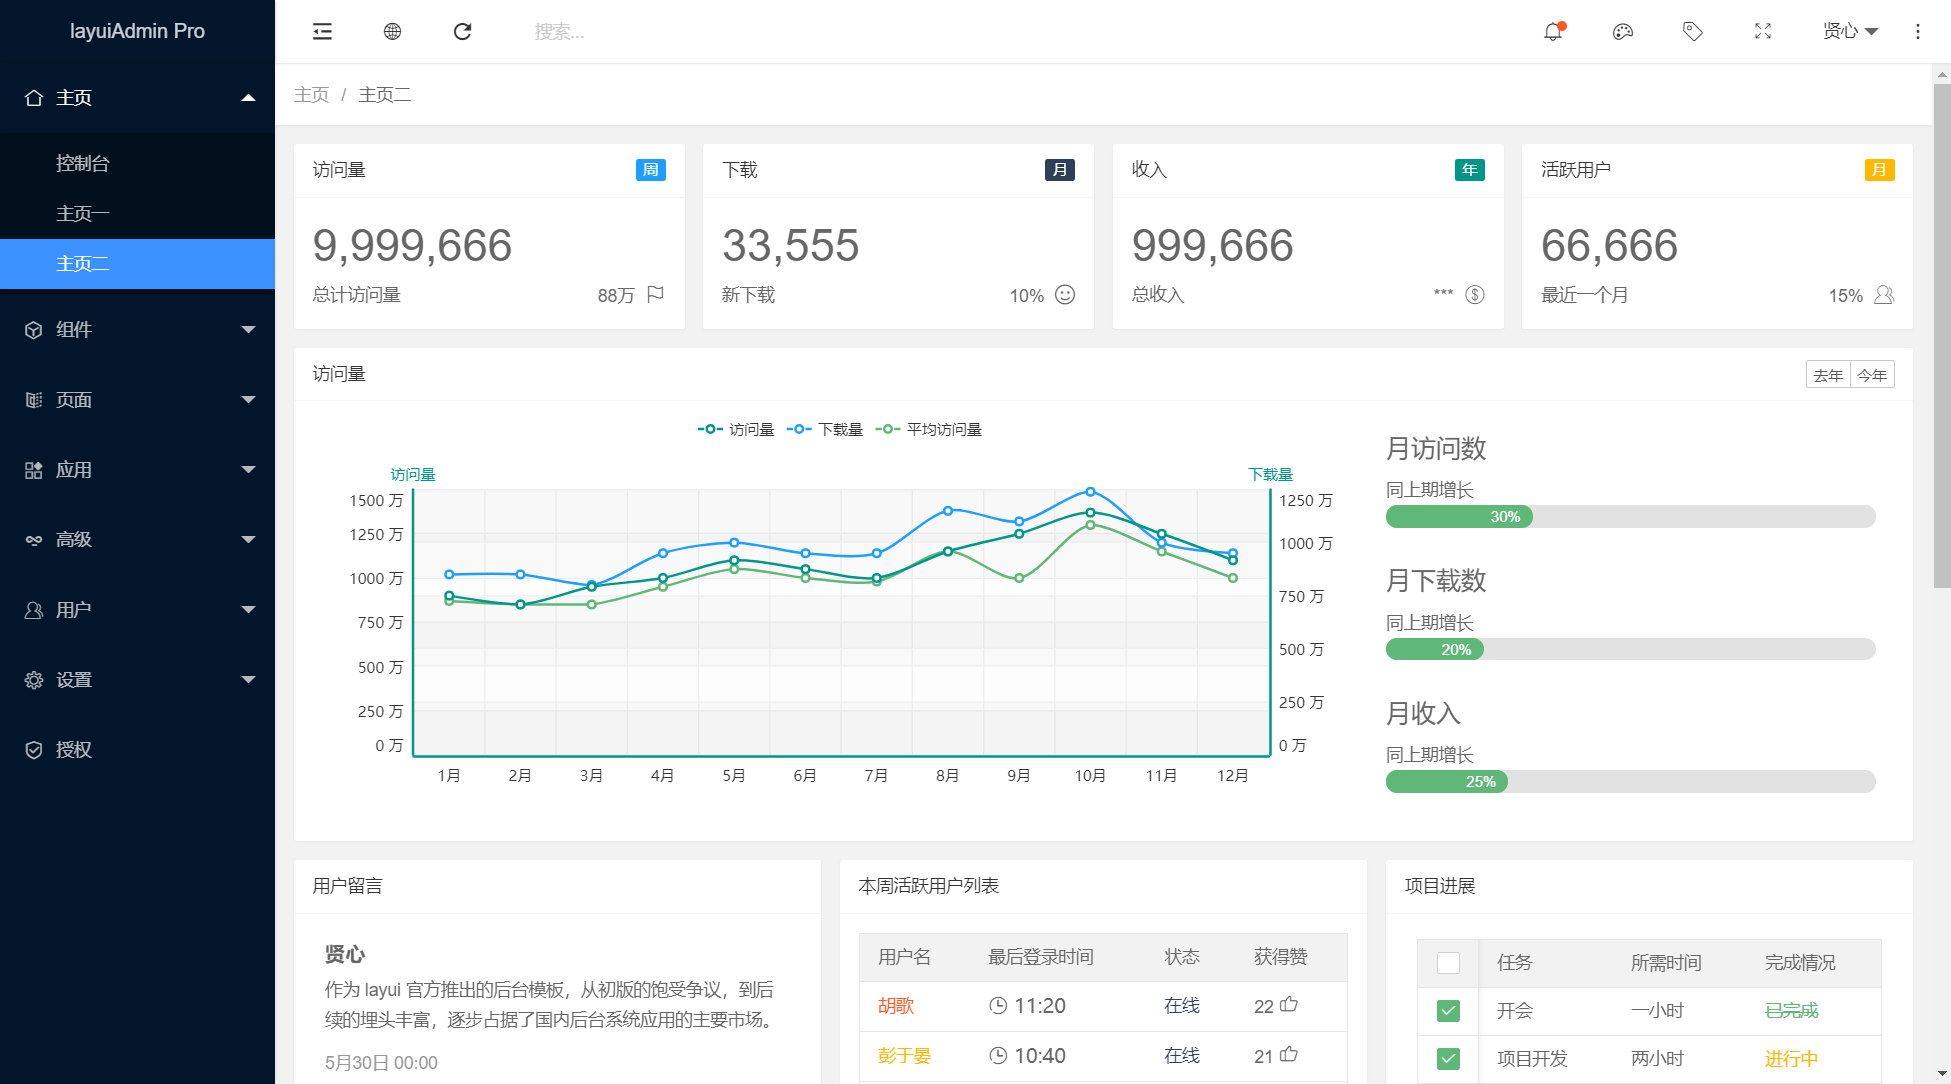This screenshot has width=1951, height=1084.
Task: Uncheck the 开会 task checkbox
Action: coord(1448,1011)
